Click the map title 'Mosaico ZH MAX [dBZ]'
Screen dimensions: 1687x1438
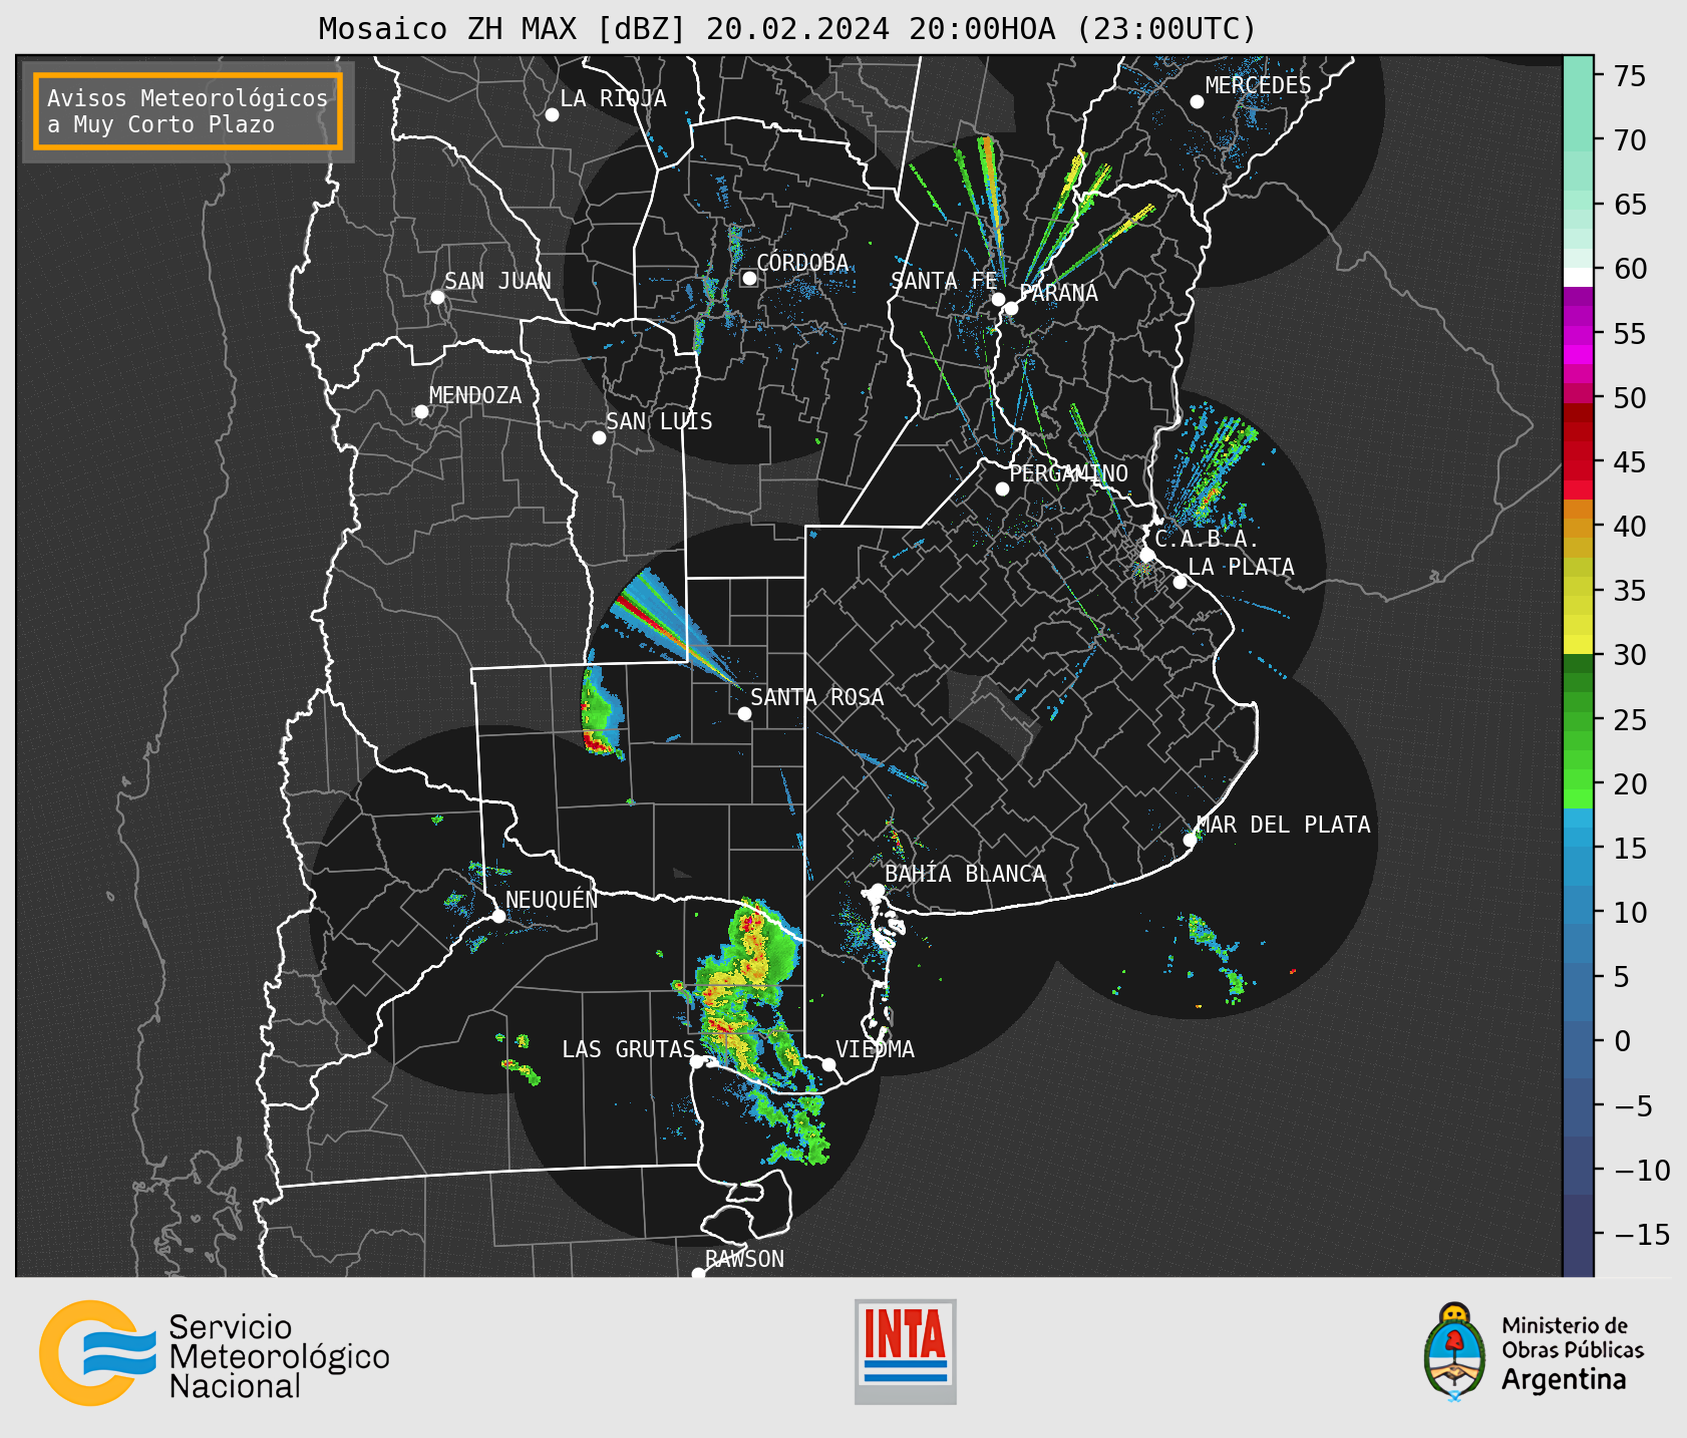click(502, 29)
